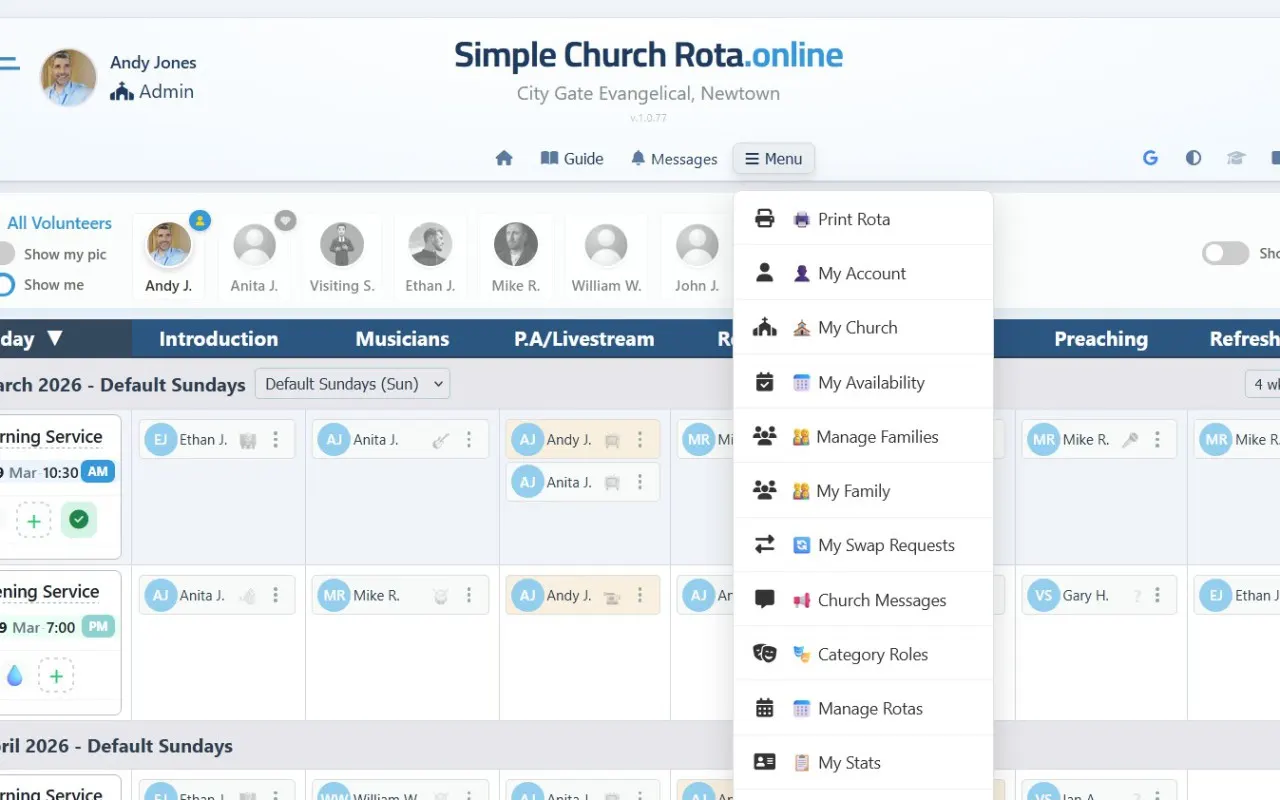This screenshot has height=800, width=1280.
Task: Open options for Mike R. in evening Musicians
Action: pyautogui.click(x=469, y=595)
